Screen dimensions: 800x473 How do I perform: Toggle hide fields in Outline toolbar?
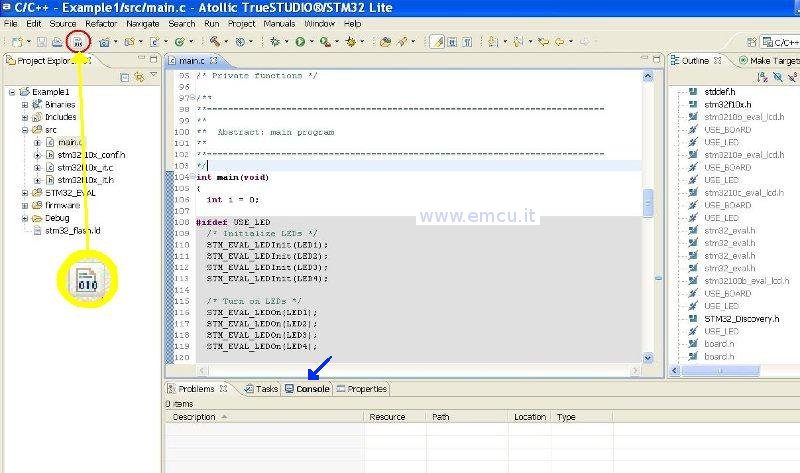[x=777, y=77]
